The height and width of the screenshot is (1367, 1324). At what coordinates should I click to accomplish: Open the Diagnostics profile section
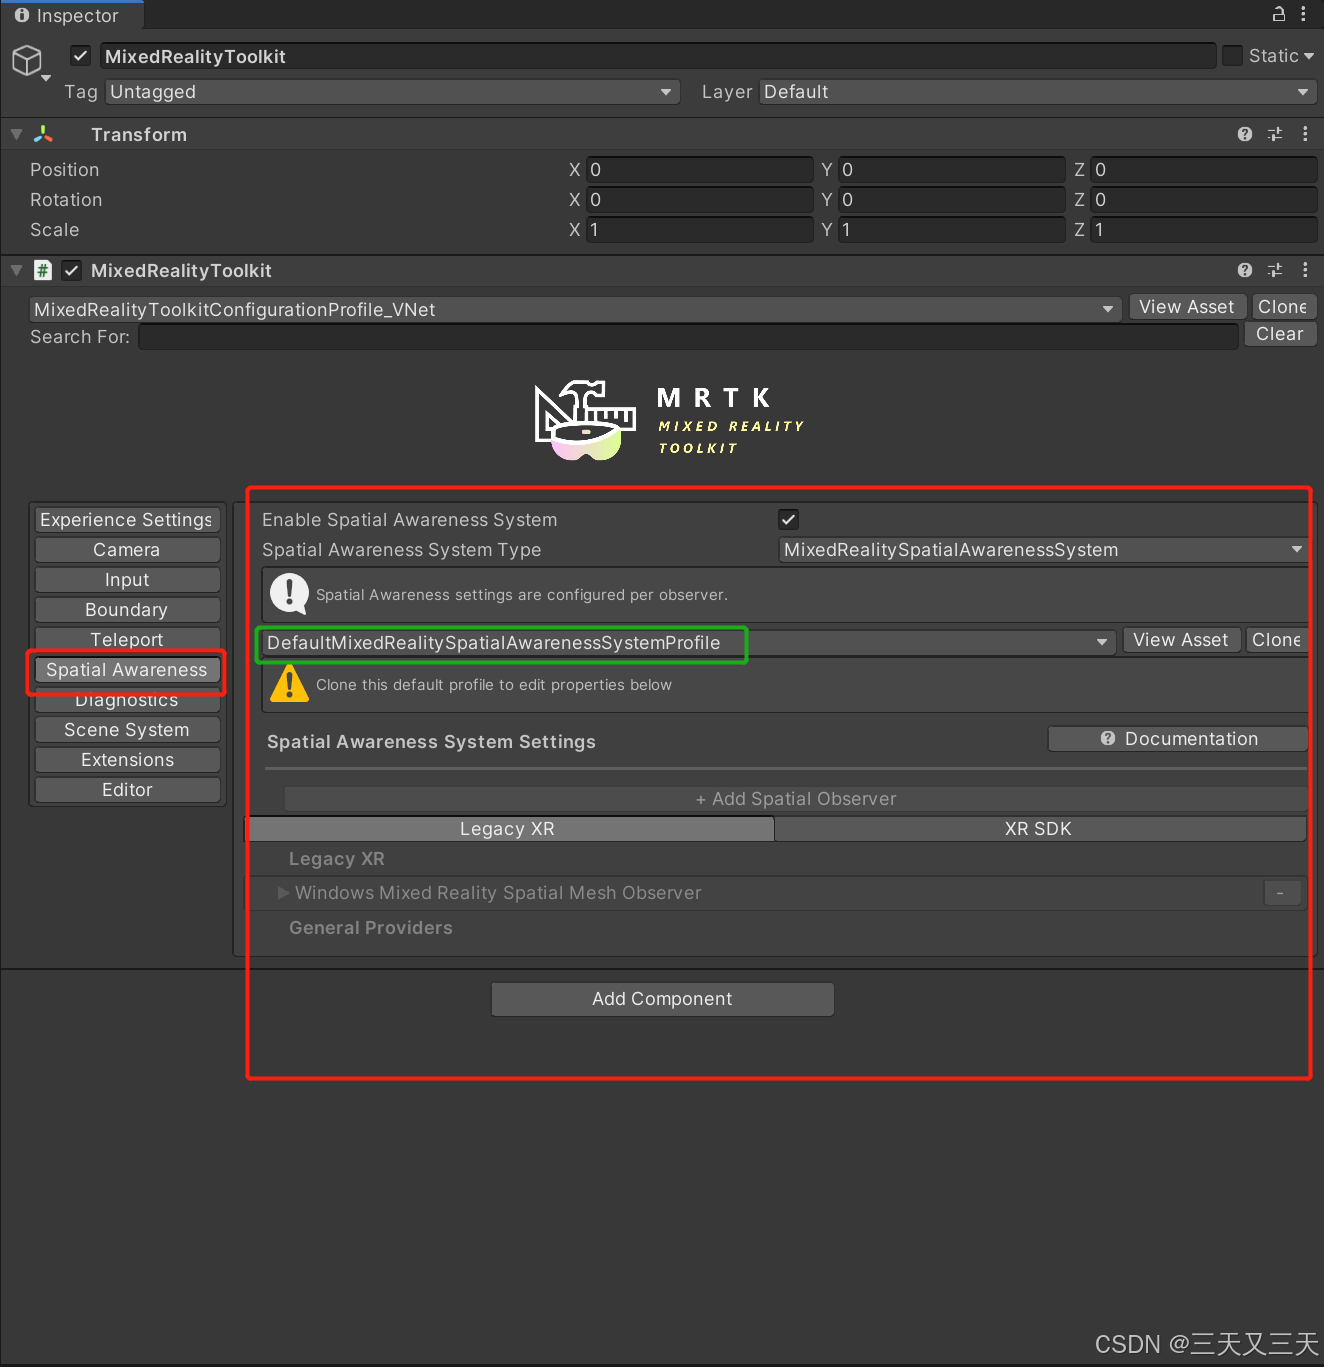[x=127, y=700]
